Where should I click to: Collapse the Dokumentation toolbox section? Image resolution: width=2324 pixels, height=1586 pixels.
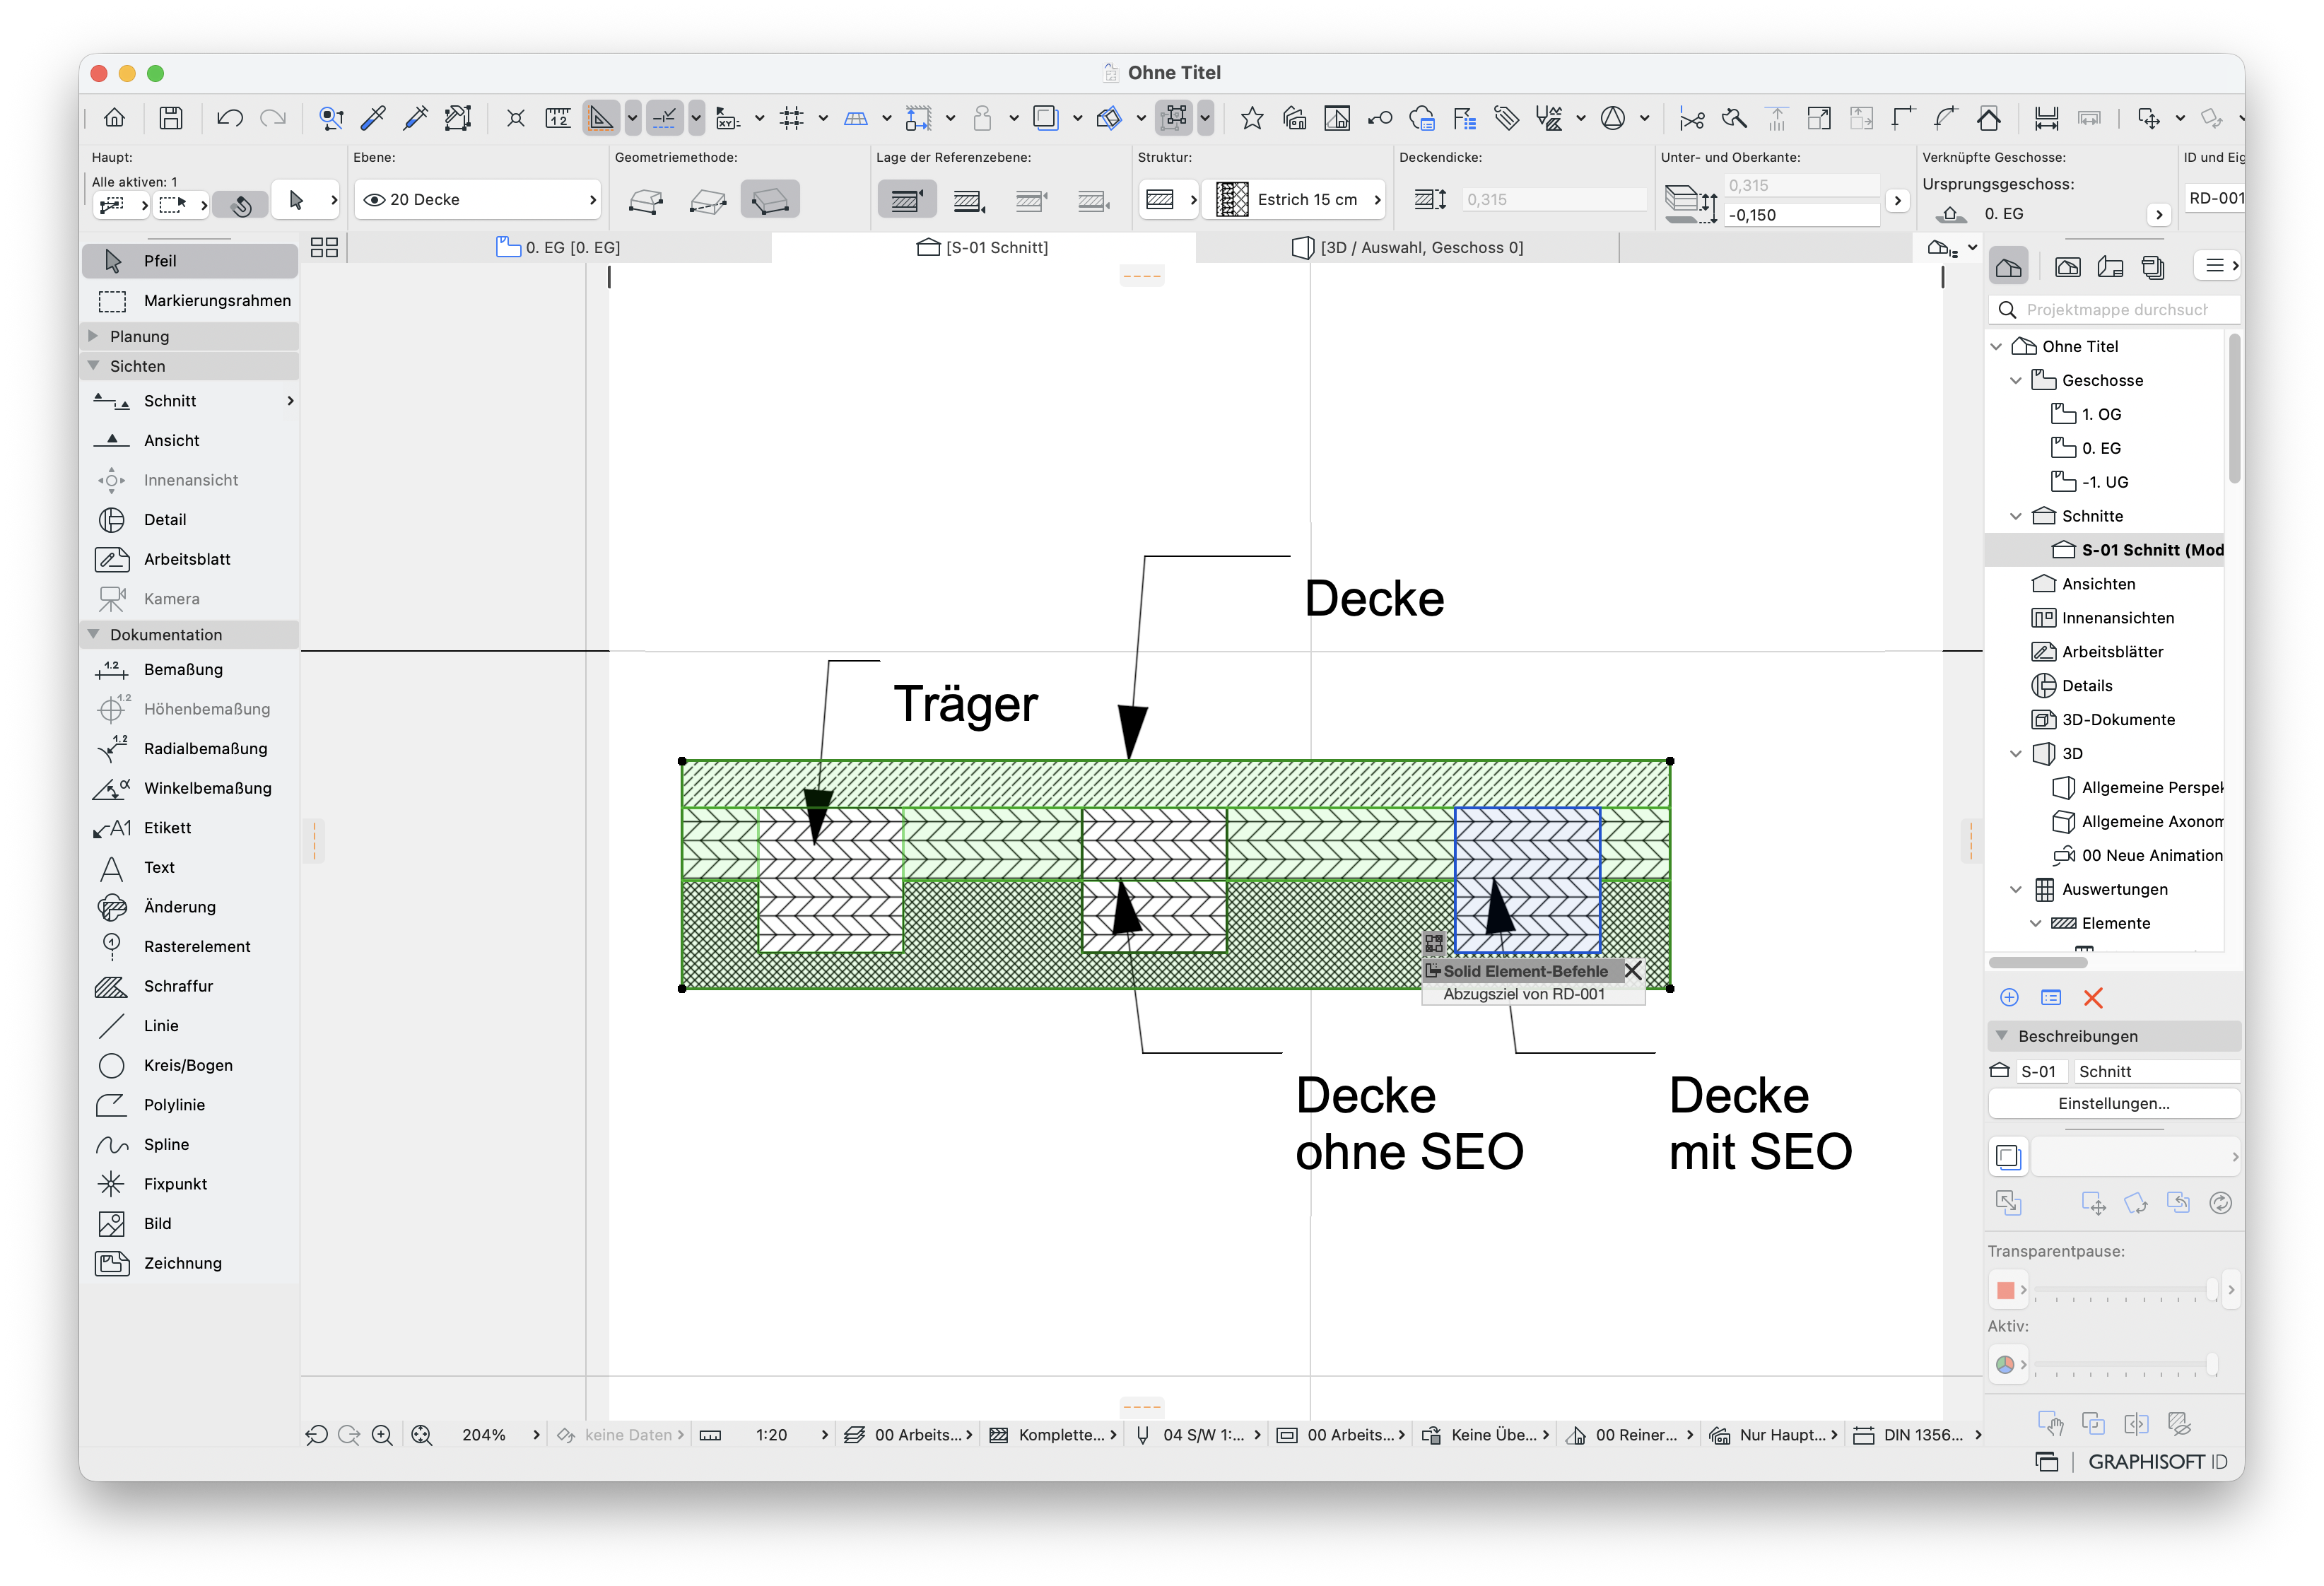click(94, 635)
